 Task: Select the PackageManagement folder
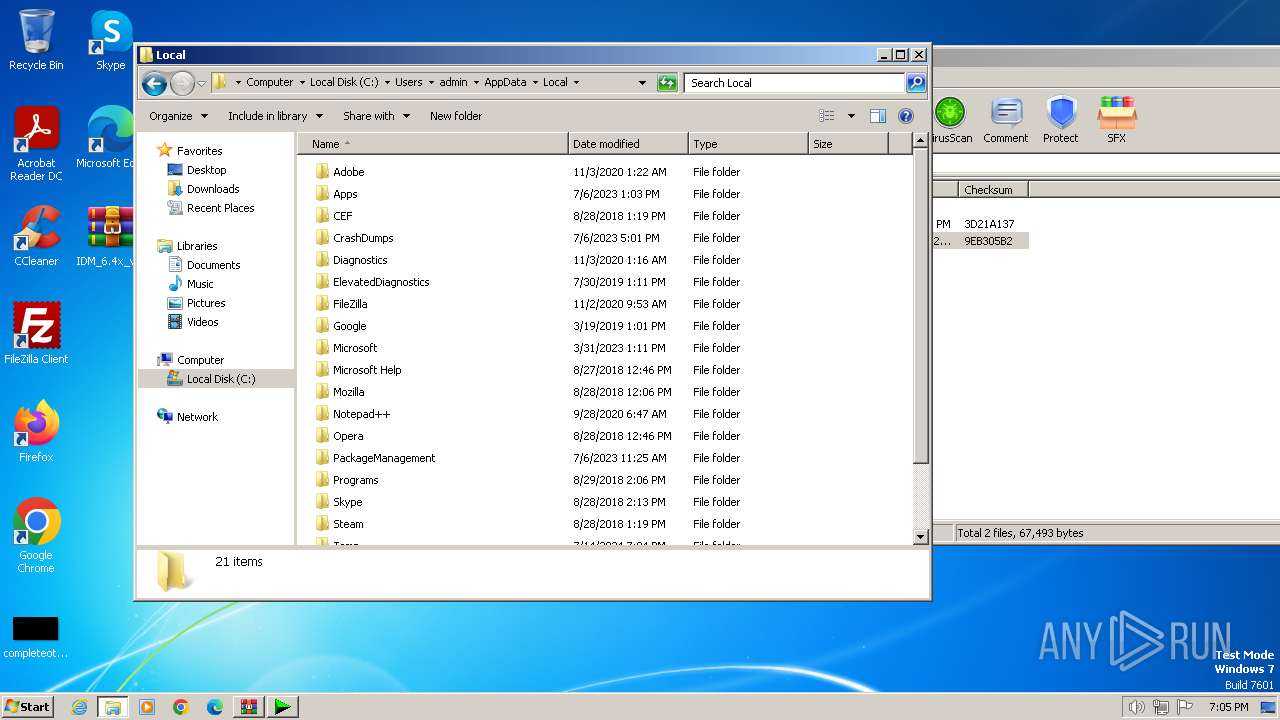[384, 458]
